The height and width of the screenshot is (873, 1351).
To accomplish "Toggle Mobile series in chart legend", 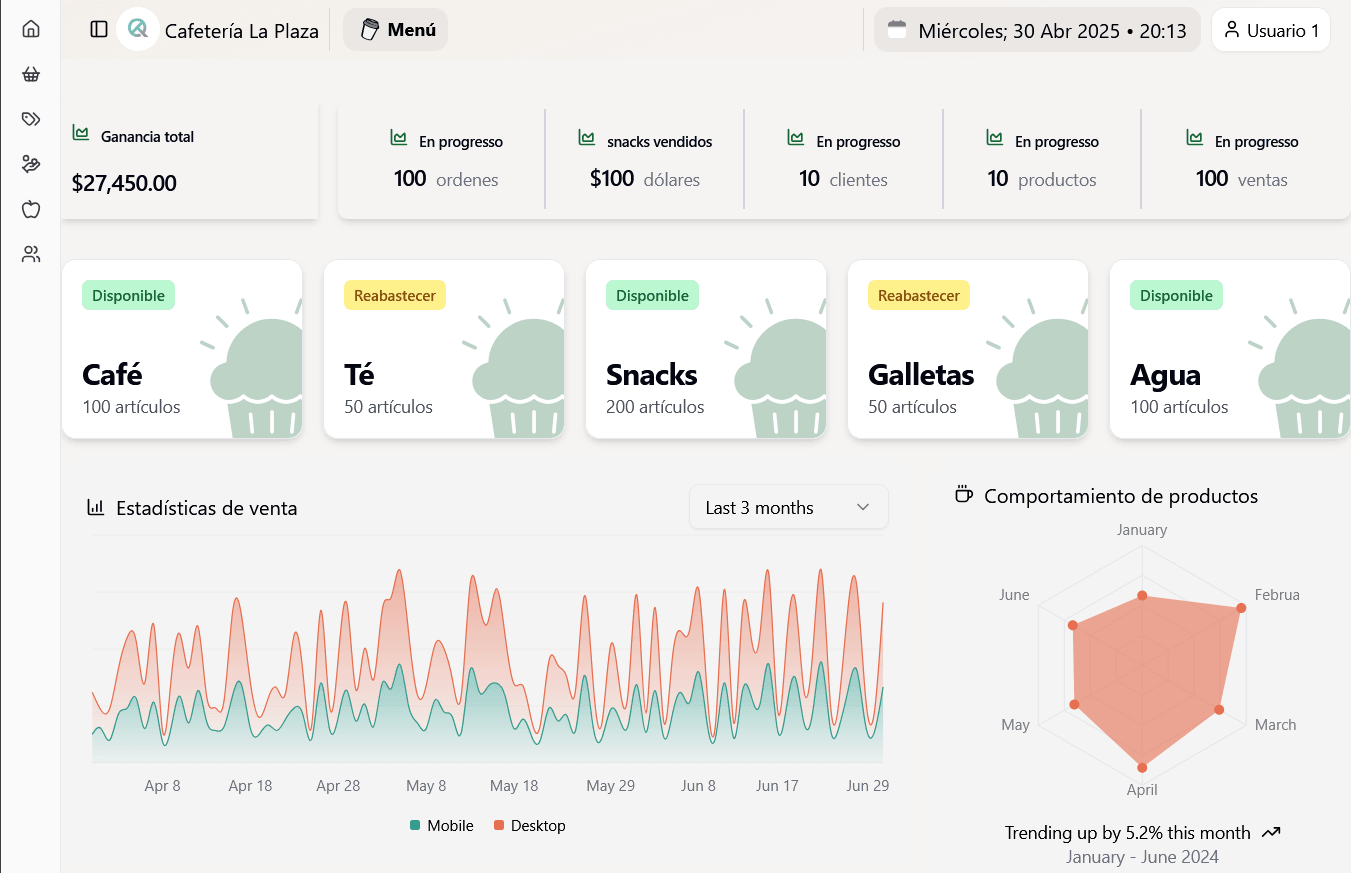I will (x=441, y=826).
